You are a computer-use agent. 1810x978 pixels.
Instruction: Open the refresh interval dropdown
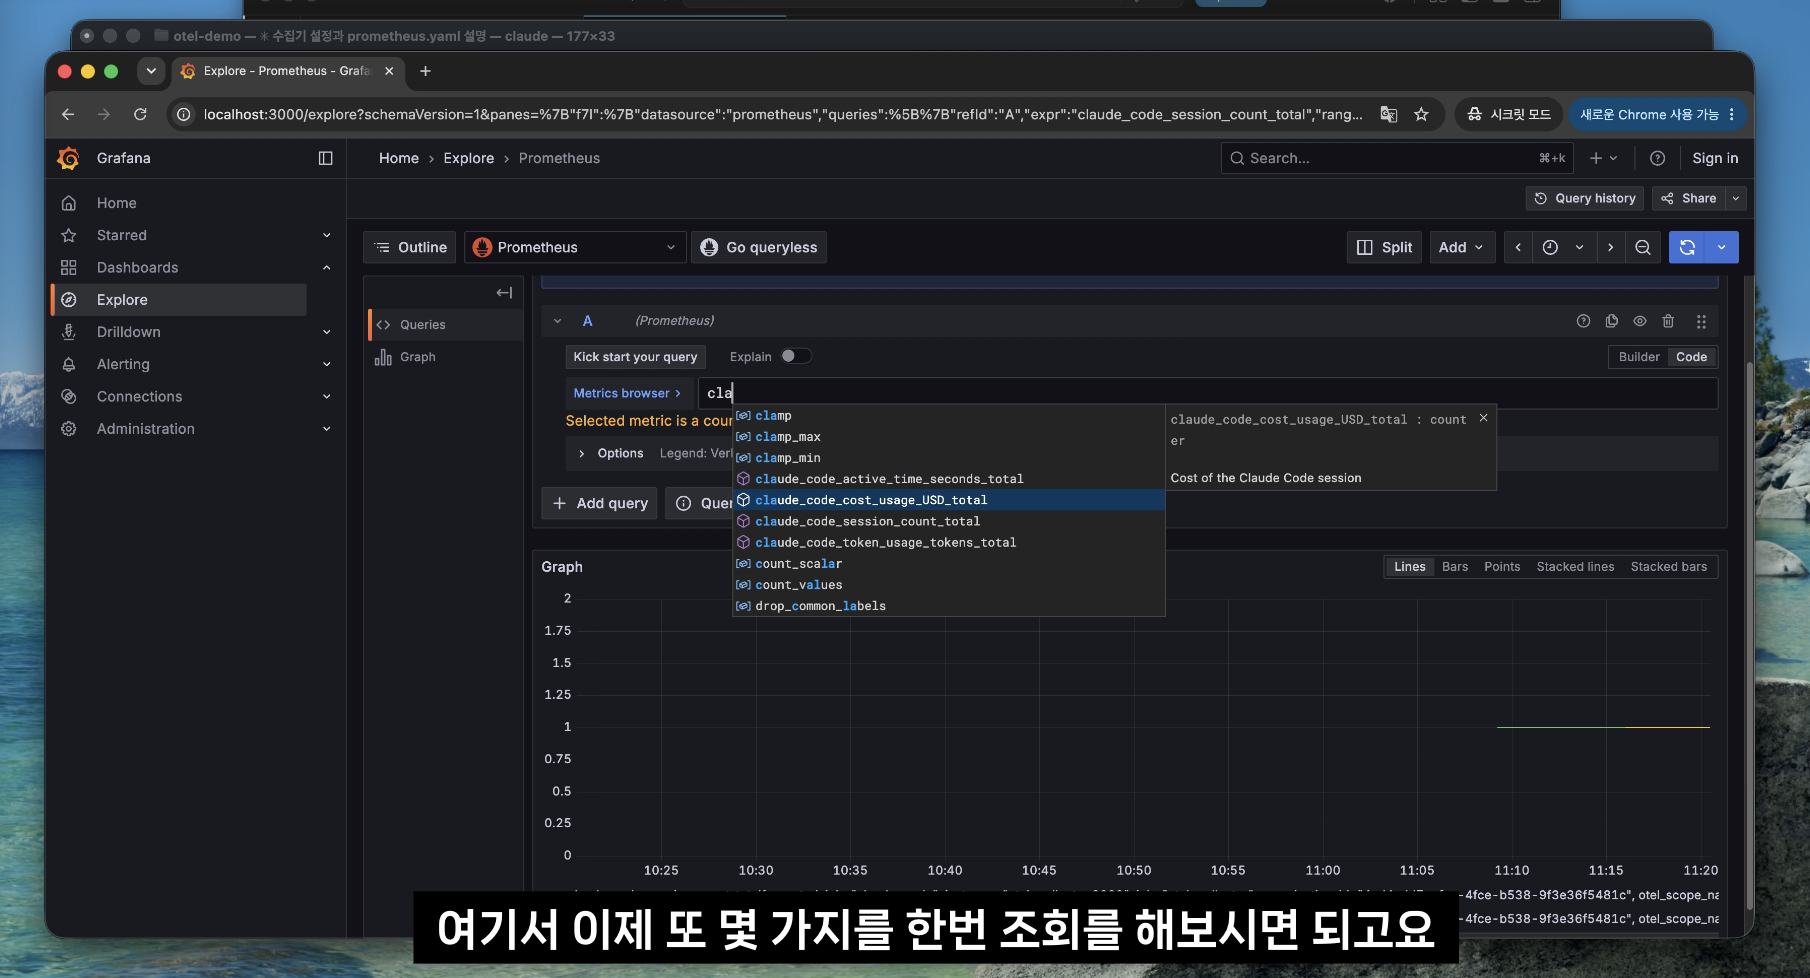click(x=1722, y=247)
